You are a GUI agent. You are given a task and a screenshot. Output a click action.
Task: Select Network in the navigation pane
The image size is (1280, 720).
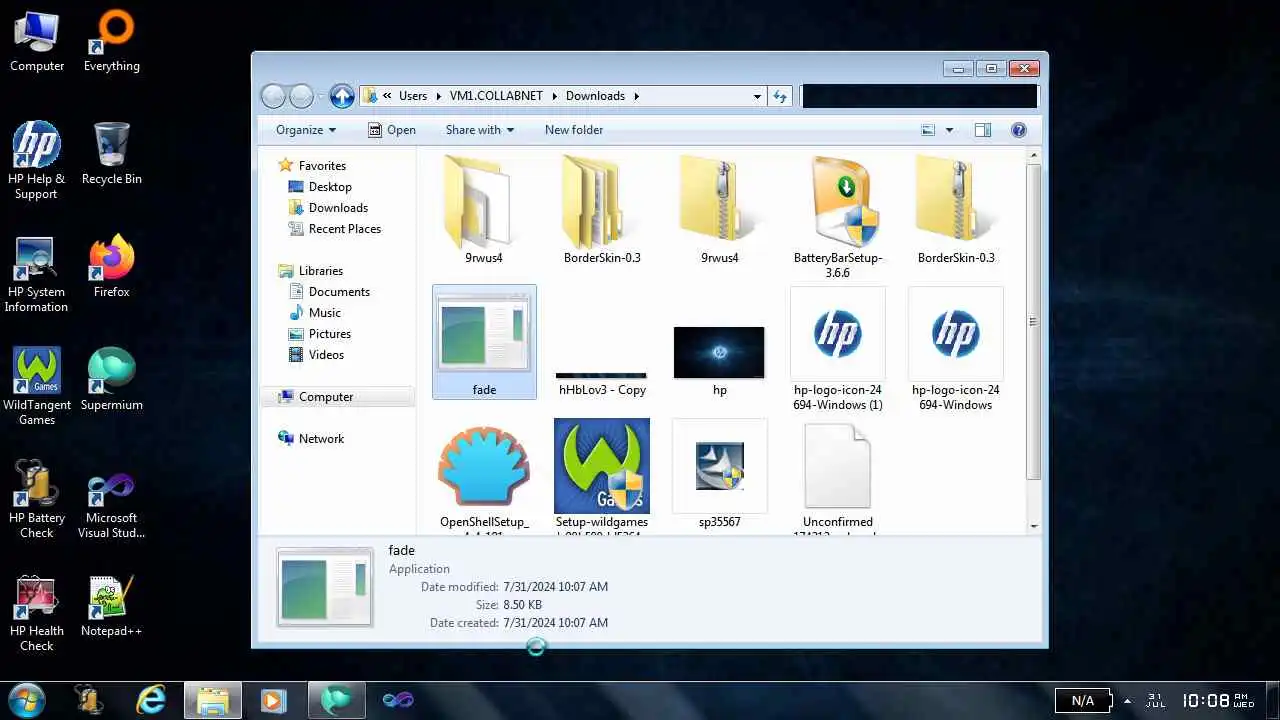coord(321,439)
